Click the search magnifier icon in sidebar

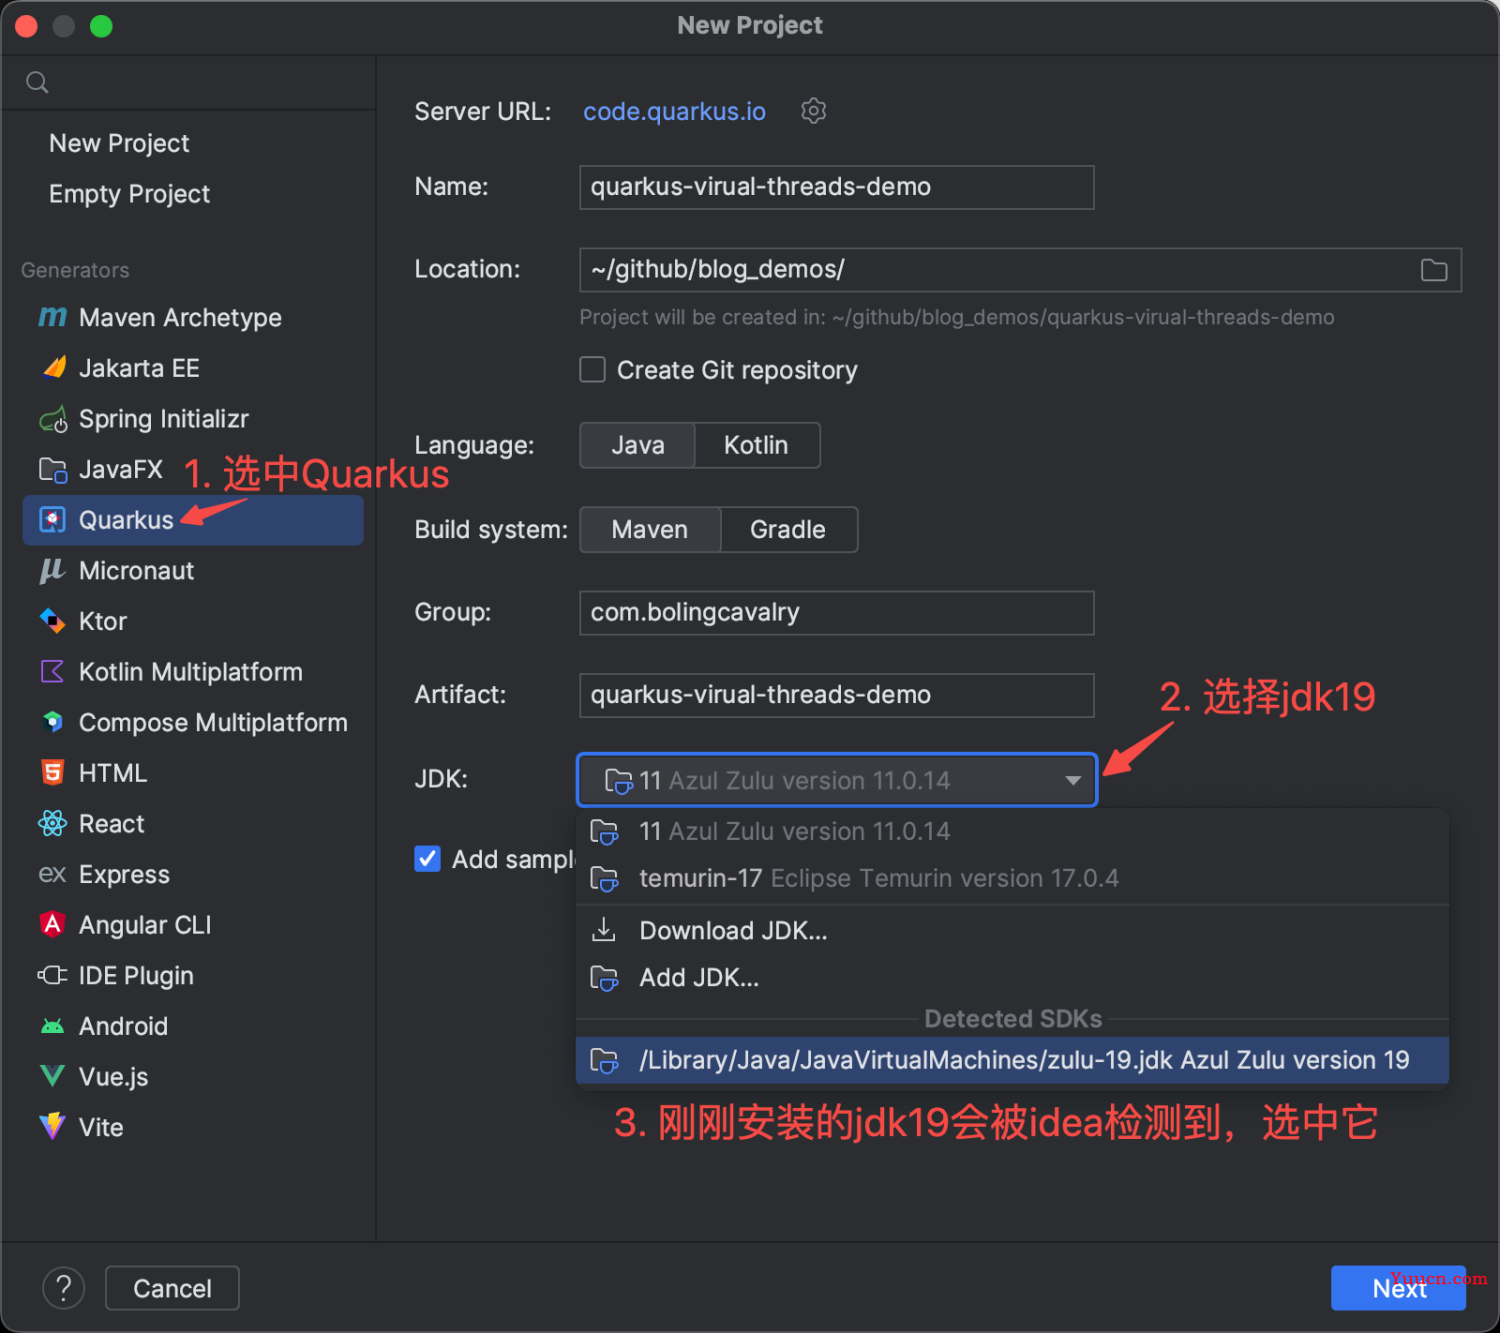click(37, 82)
